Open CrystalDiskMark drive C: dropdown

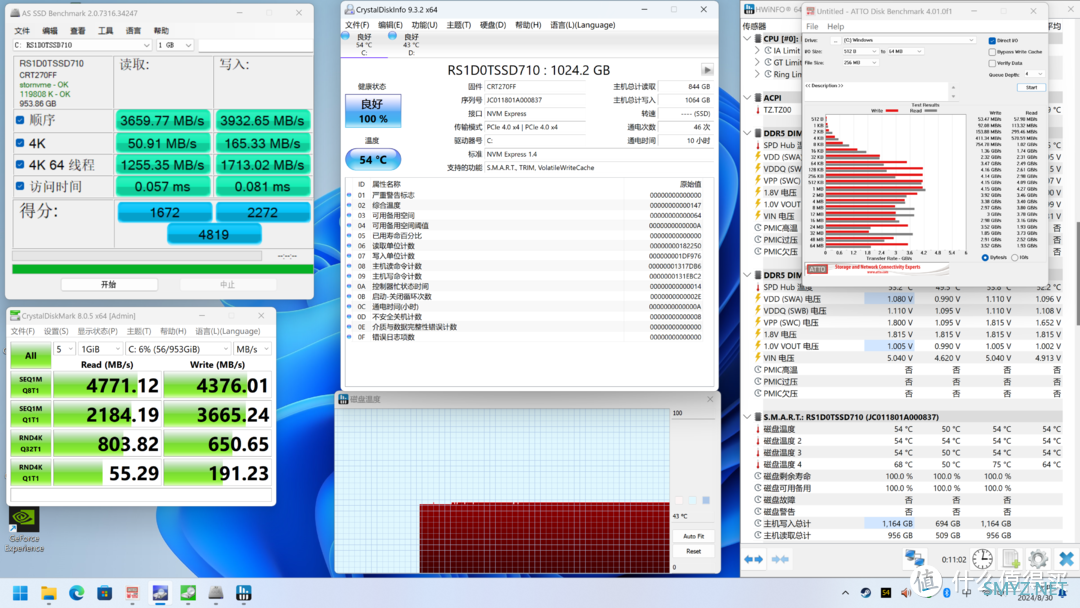pyautogui.click(x=178, y=349)
